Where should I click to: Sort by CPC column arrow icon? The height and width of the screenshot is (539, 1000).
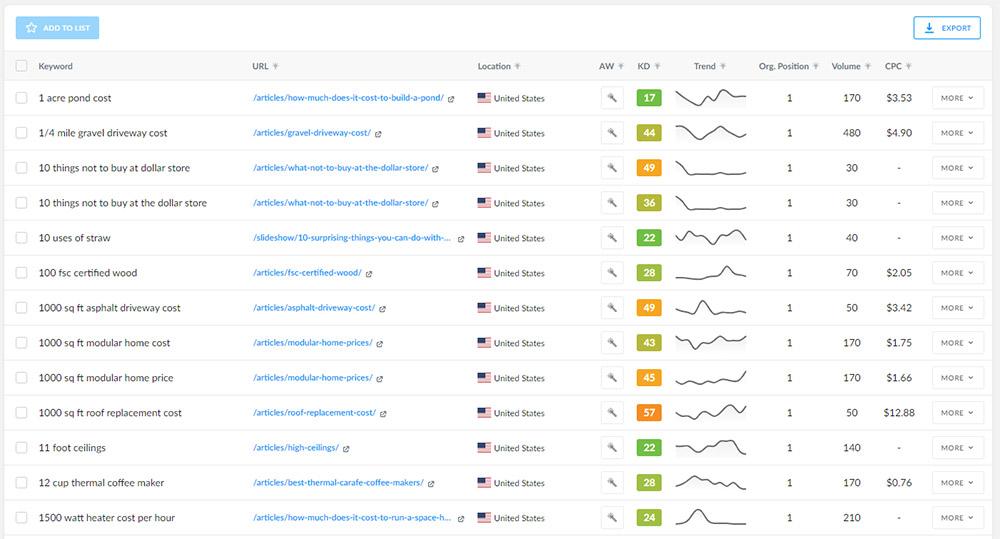point(909,66)
